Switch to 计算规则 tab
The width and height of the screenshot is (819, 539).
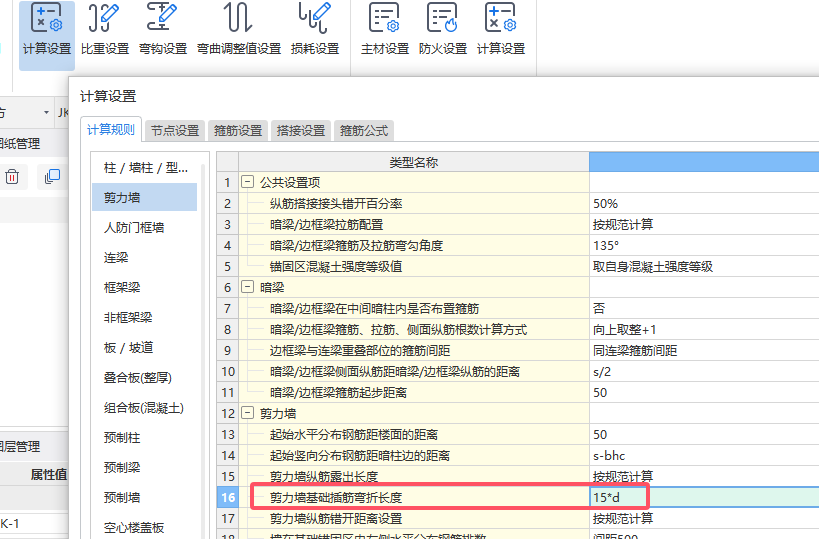pyautogui.click(x=111, y=130)
